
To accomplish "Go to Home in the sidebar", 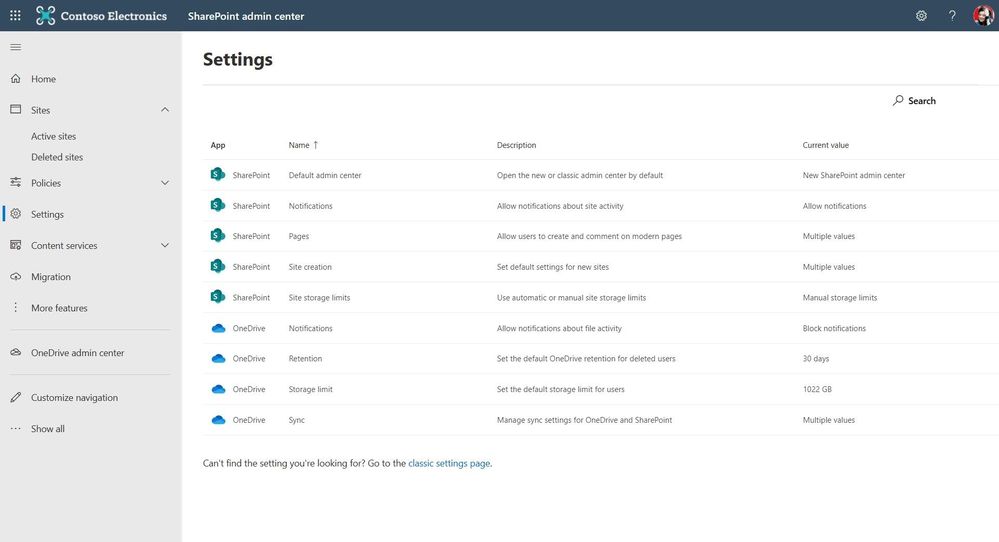I will tap(43, 79).
